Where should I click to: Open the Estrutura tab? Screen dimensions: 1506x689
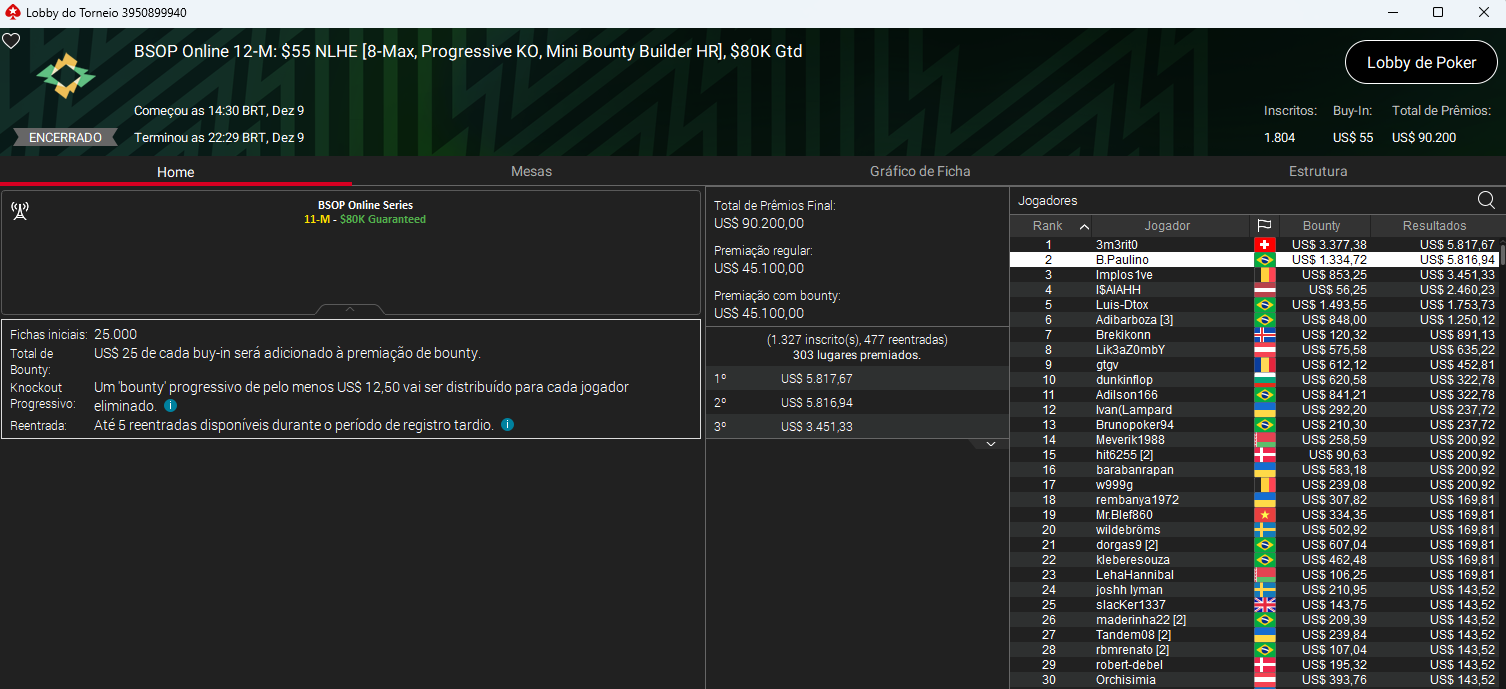click(x=1318, y=171)
